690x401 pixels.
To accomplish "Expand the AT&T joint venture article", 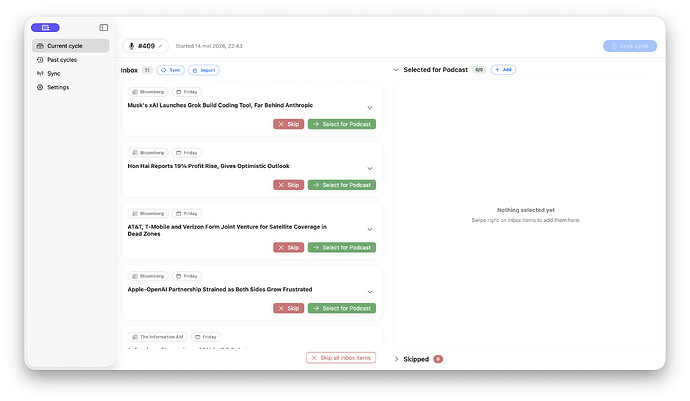I will click(370, 229).
